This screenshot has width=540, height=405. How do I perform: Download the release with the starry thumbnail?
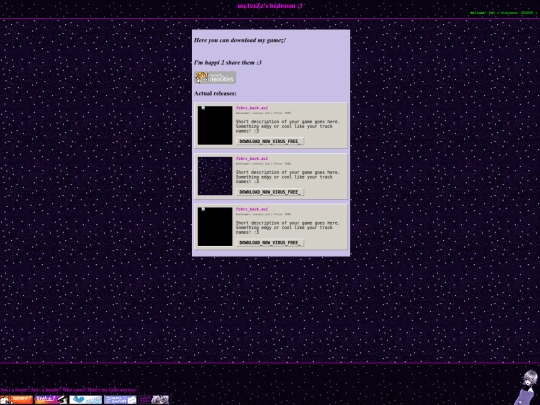270,192
